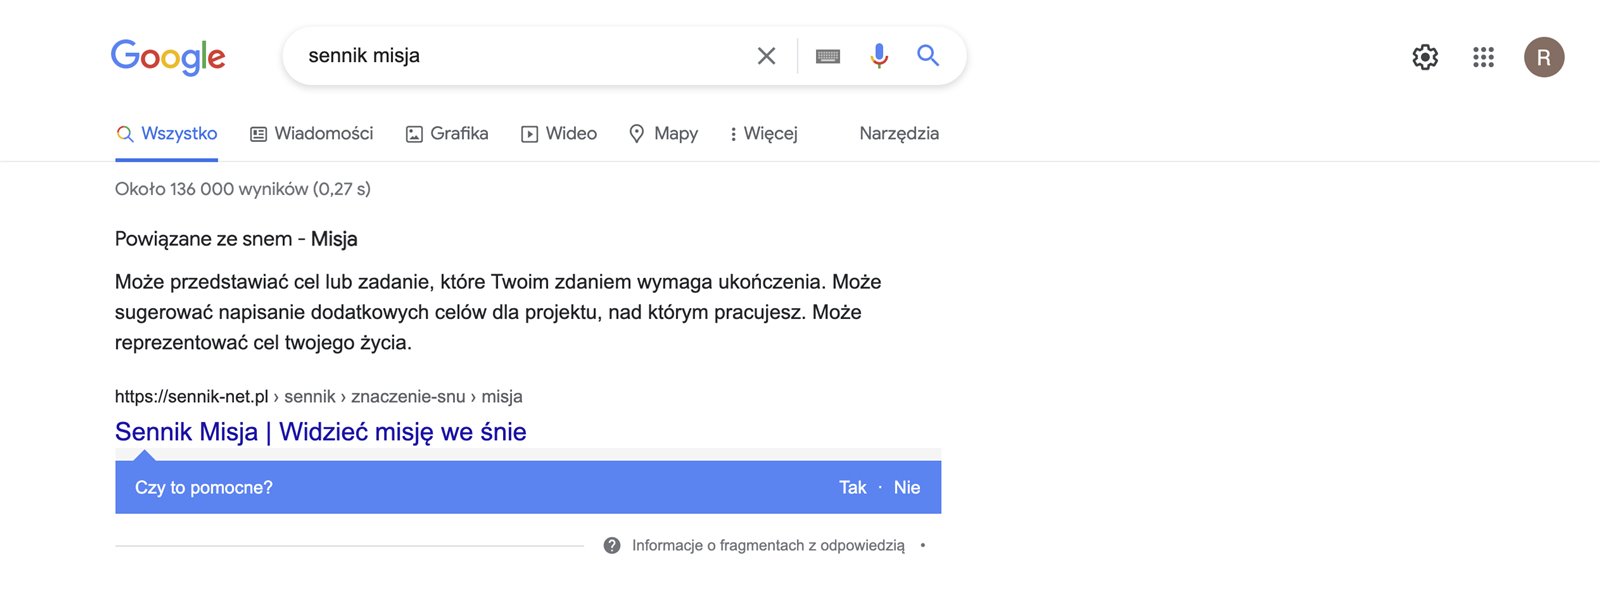This screenshot has height=611, width=1600.
Task: Open the Sennik Misja result link
Action: pos(320,432)
